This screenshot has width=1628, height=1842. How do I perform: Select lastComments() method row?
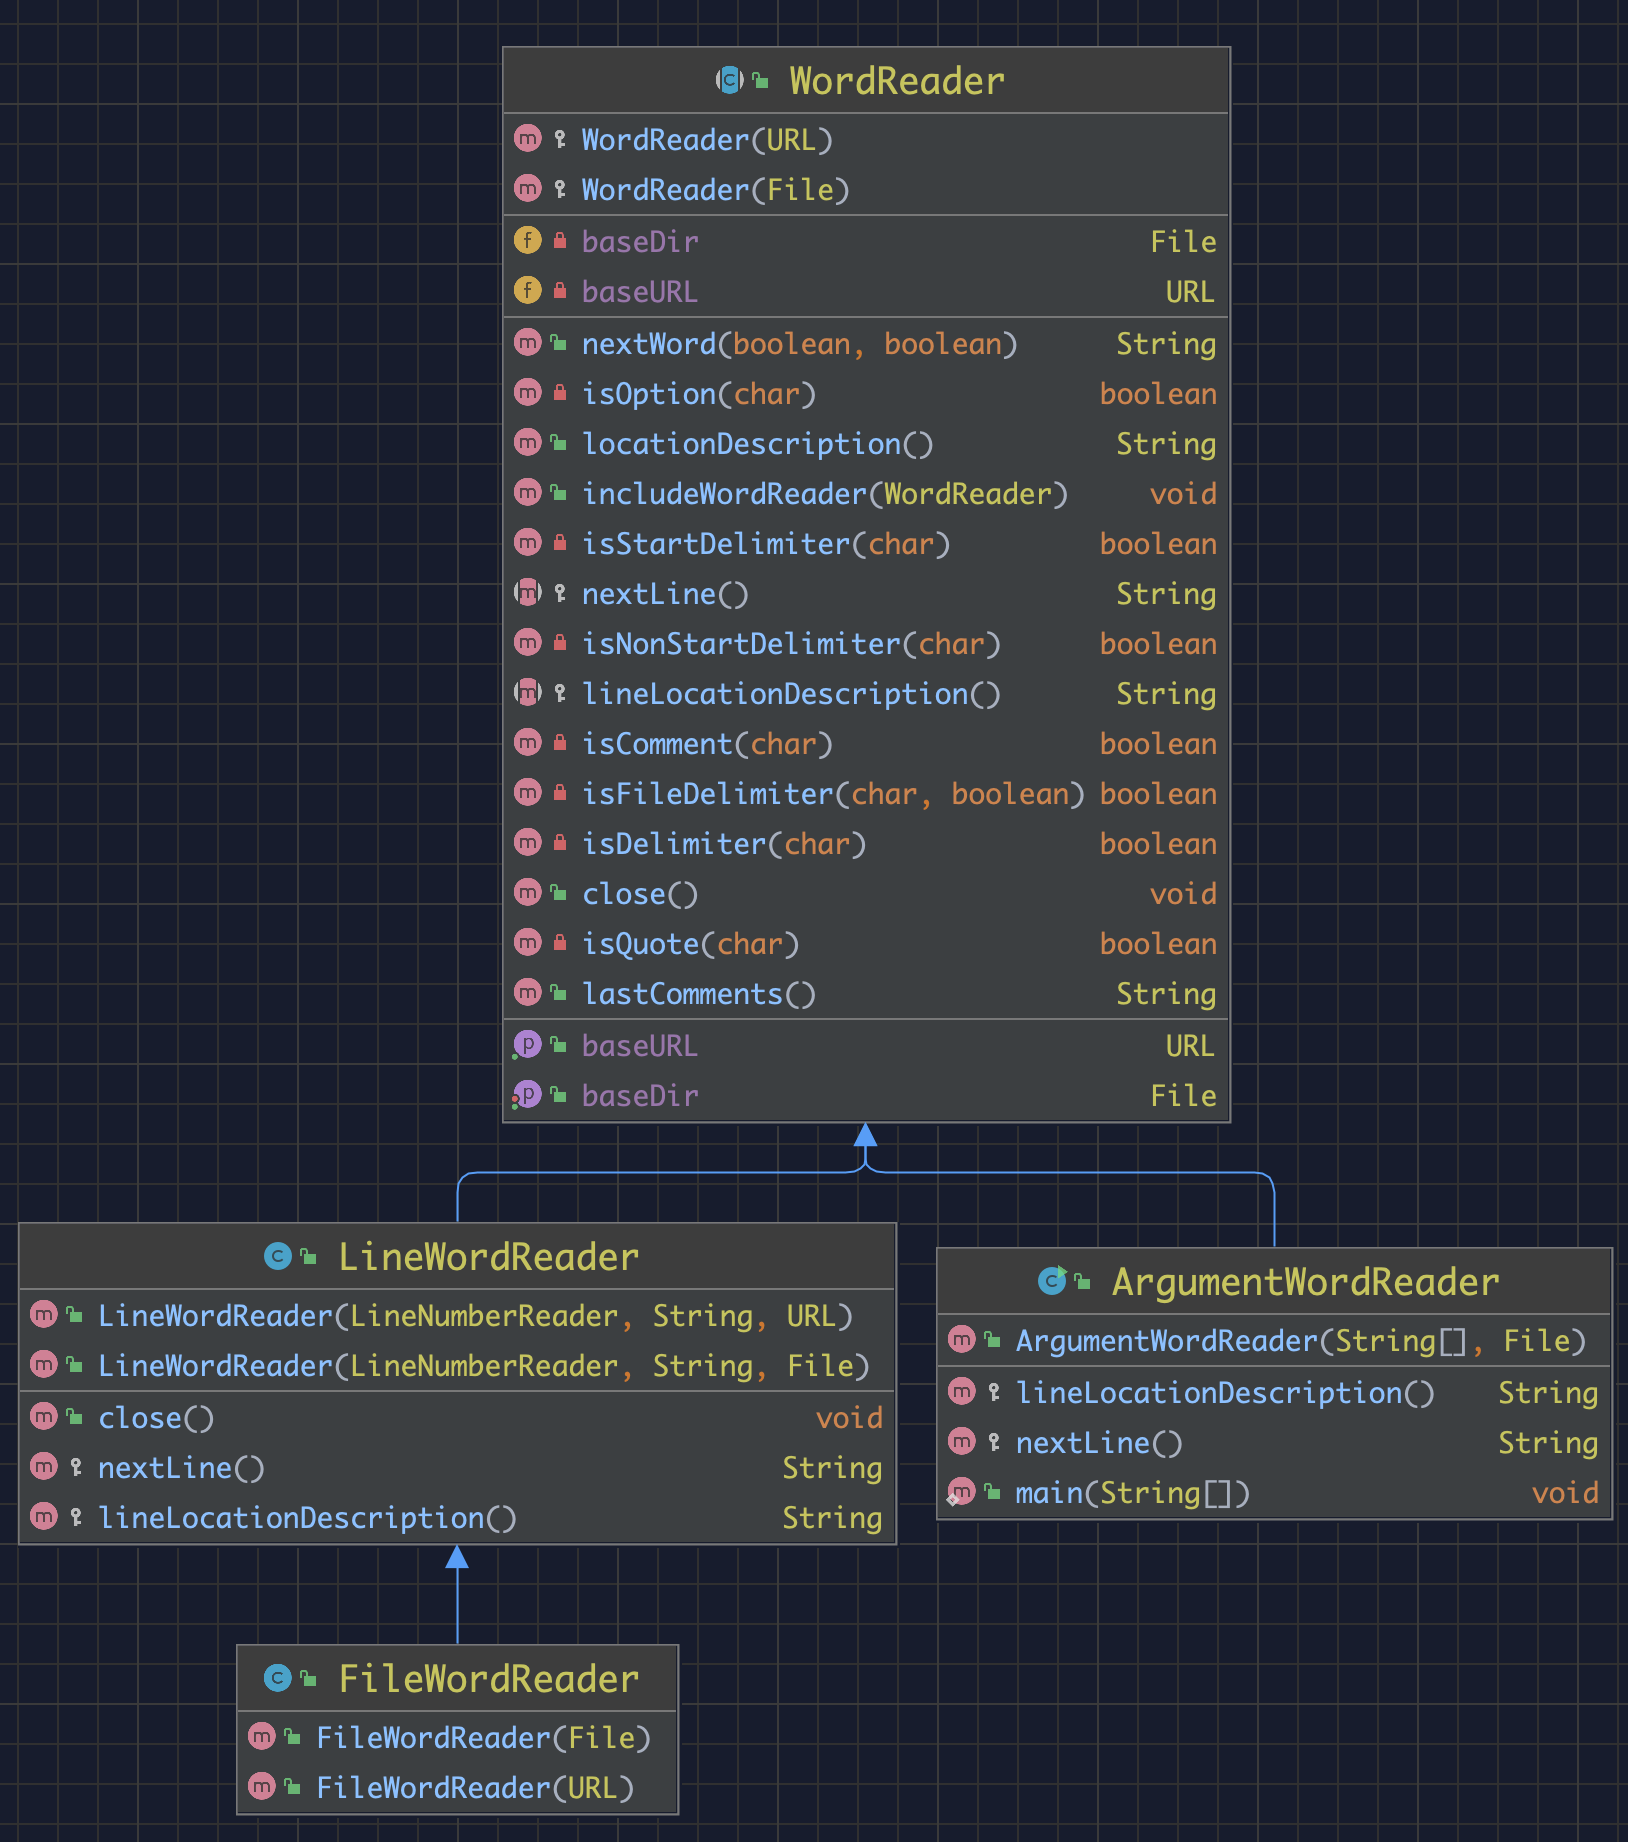click(866, 994)
